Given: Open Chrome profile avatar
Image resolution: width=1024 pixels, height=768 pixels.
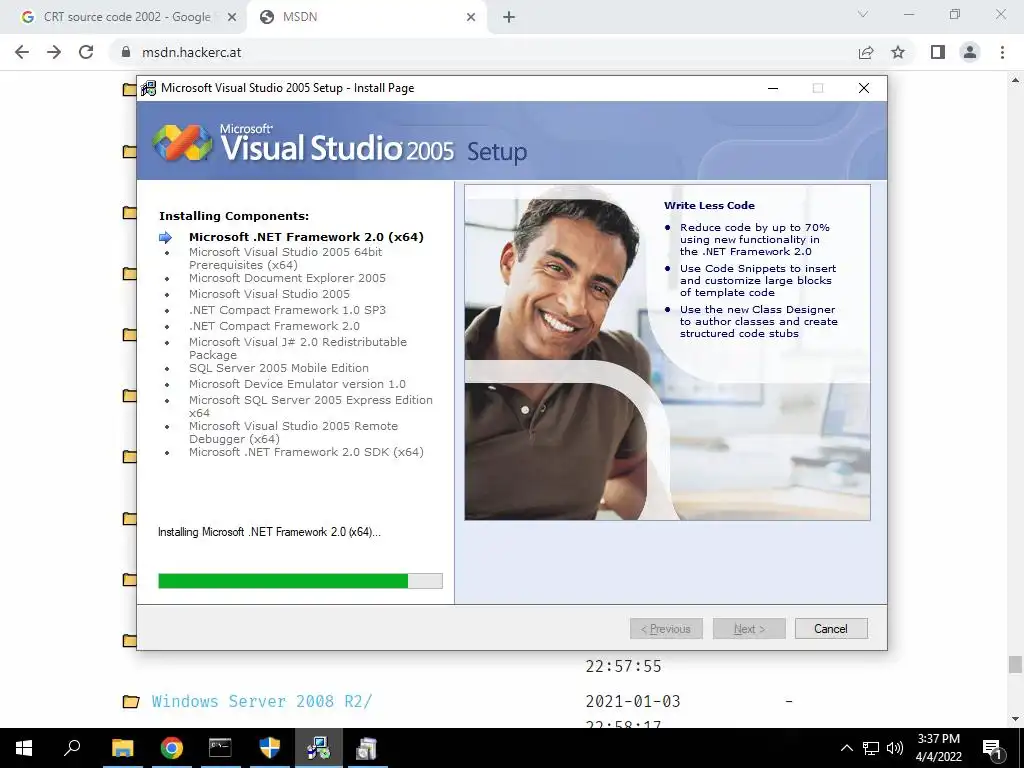Looking at the screenshot, I should (970, 52).
